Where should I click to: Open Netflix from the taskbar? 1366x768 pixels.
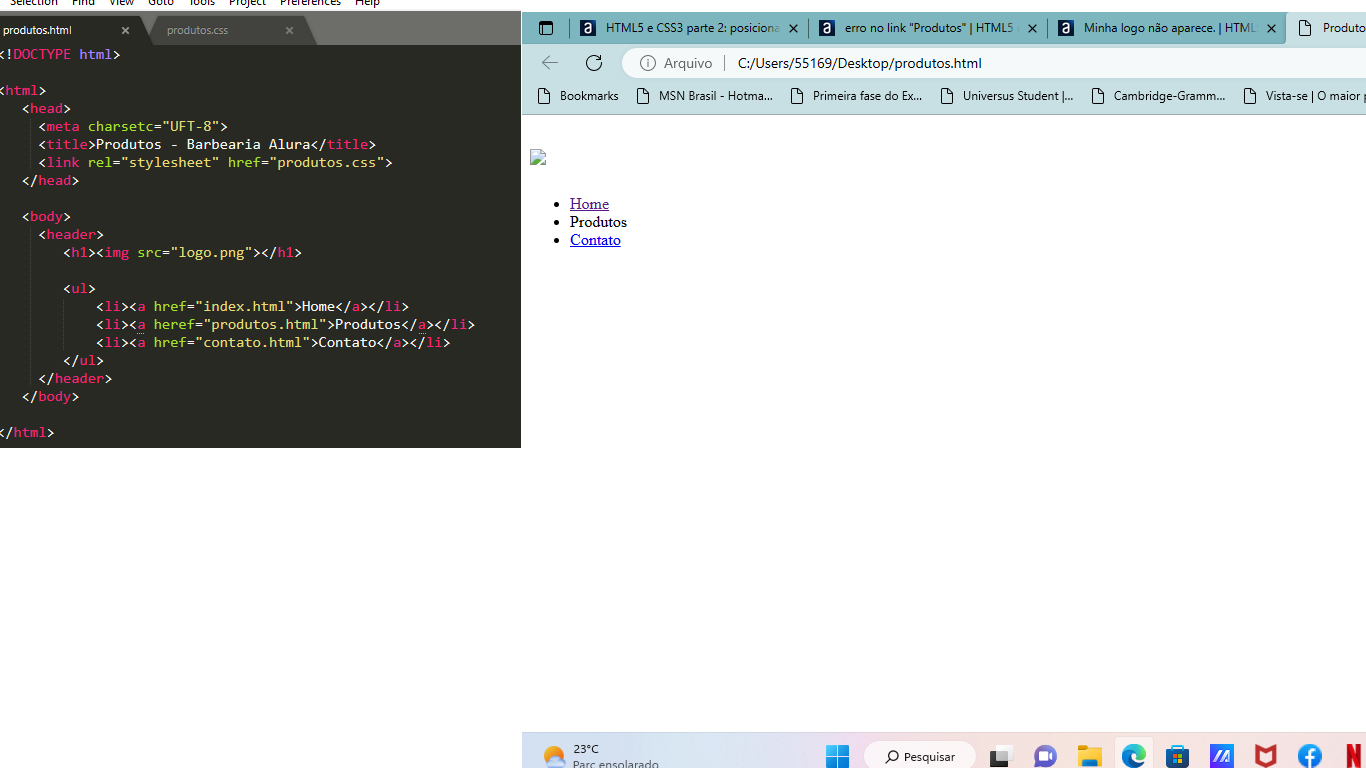tap(1354, 756)
